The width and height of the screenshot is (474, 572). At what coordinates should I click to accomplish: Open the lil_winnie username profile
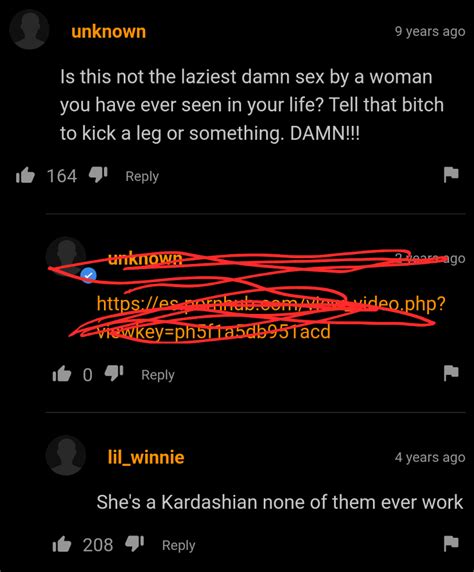point(146,457)
